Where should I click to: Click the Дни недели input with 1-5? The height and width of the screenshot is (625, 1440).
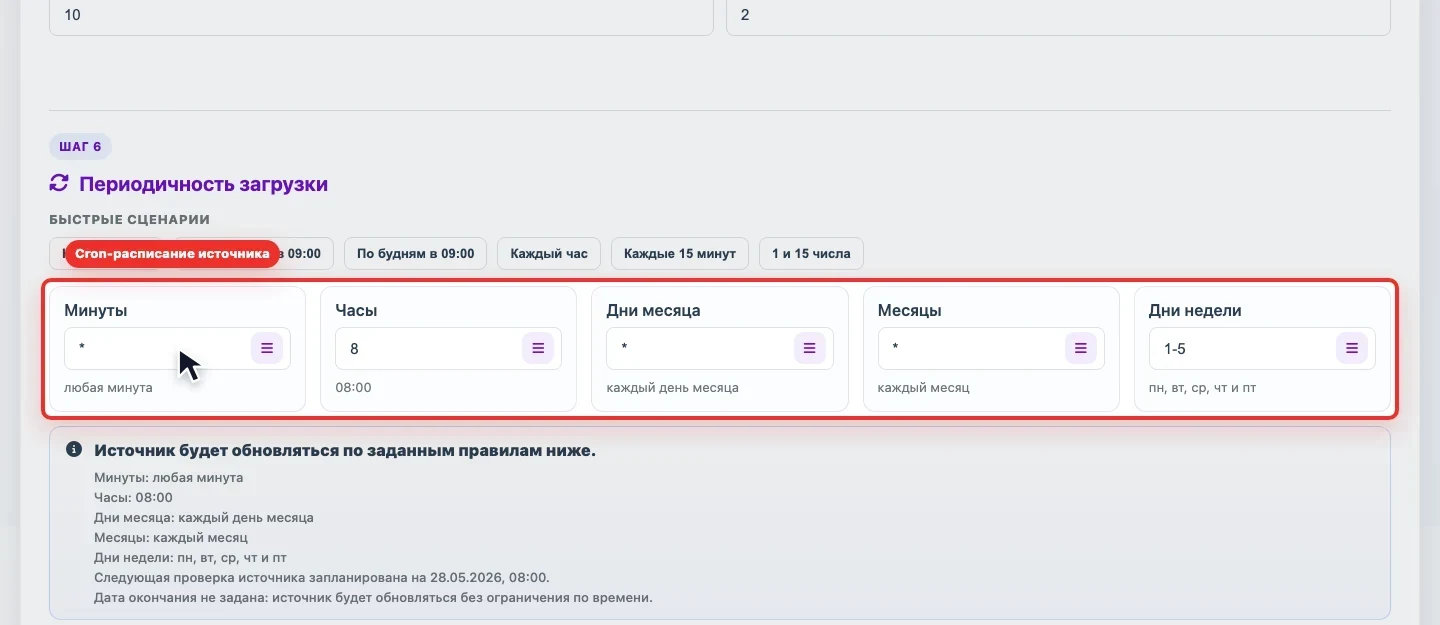point(1262,348)
